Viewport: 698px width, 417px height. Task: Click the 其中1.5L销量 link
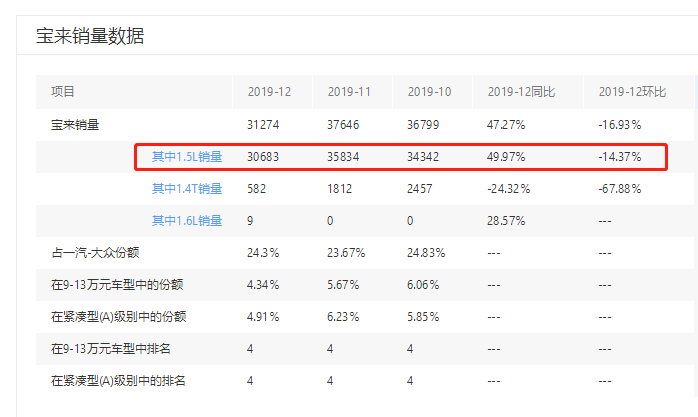pos(186,157)
